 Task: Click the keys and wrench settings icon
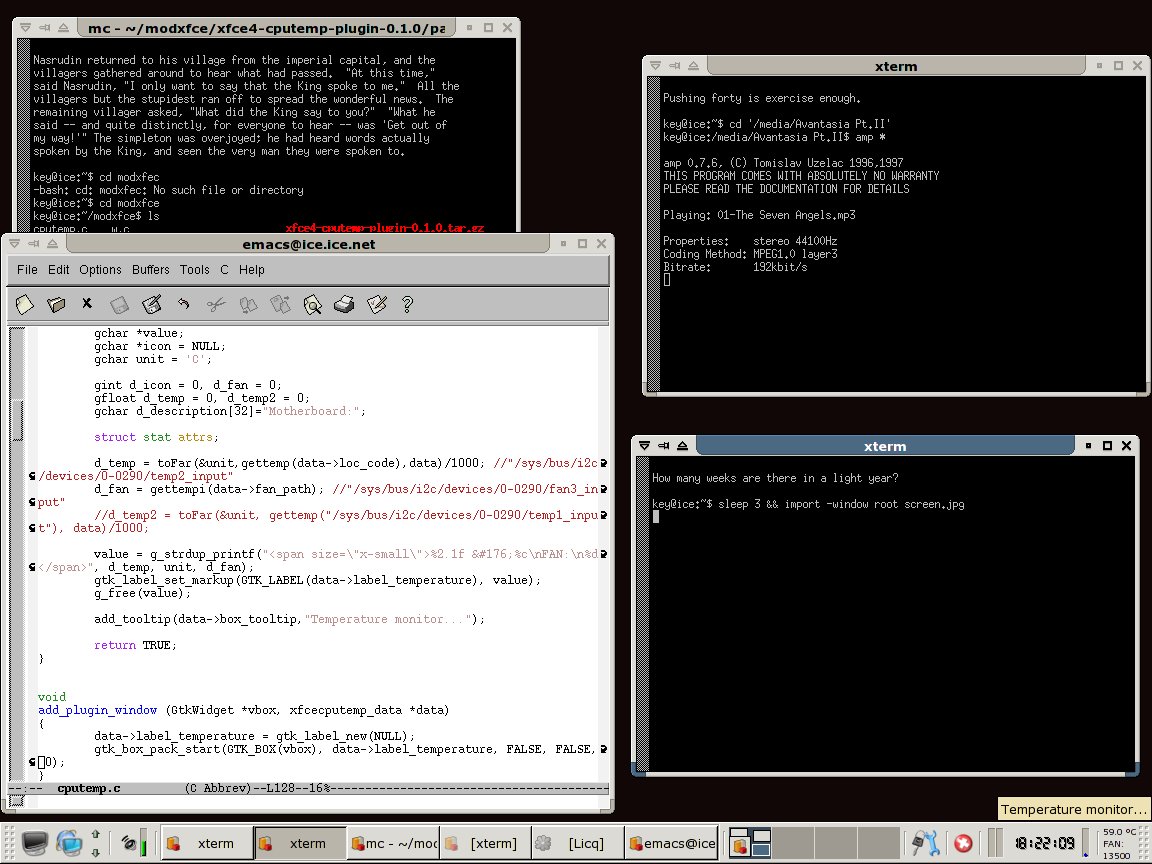925,843
